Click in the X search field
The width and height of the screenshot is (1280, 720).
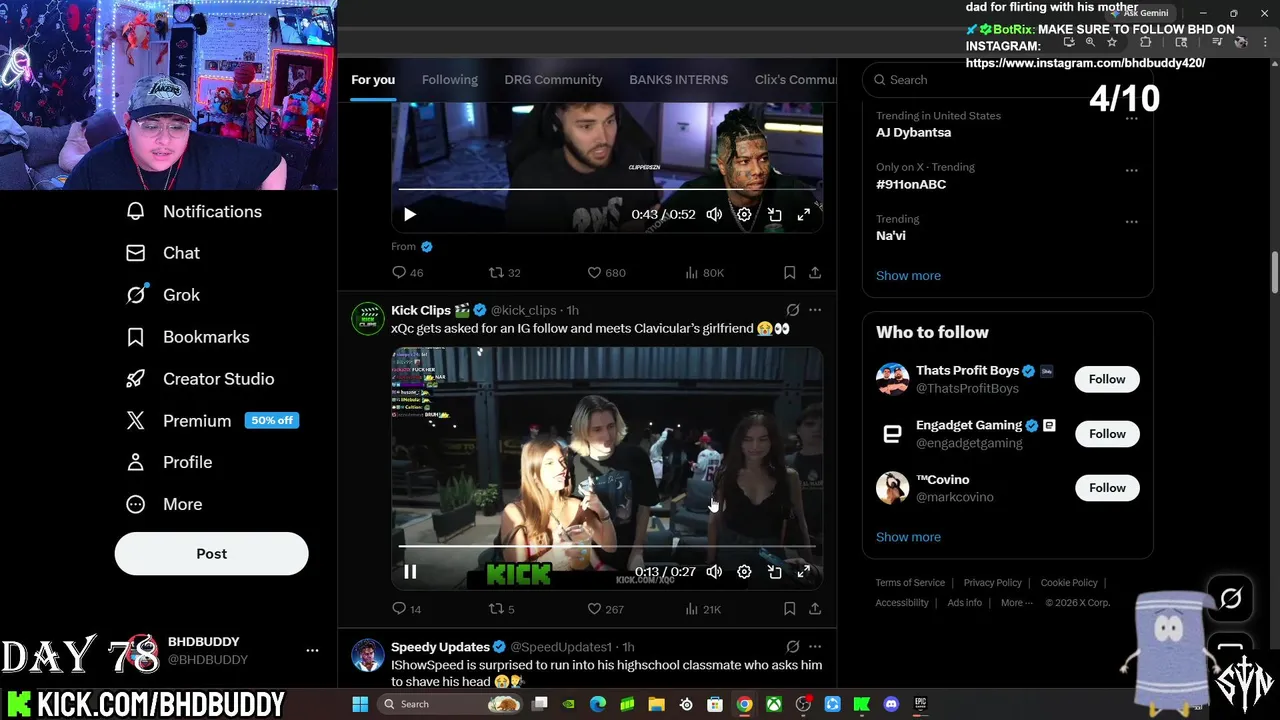click(x=1007, y=80)
